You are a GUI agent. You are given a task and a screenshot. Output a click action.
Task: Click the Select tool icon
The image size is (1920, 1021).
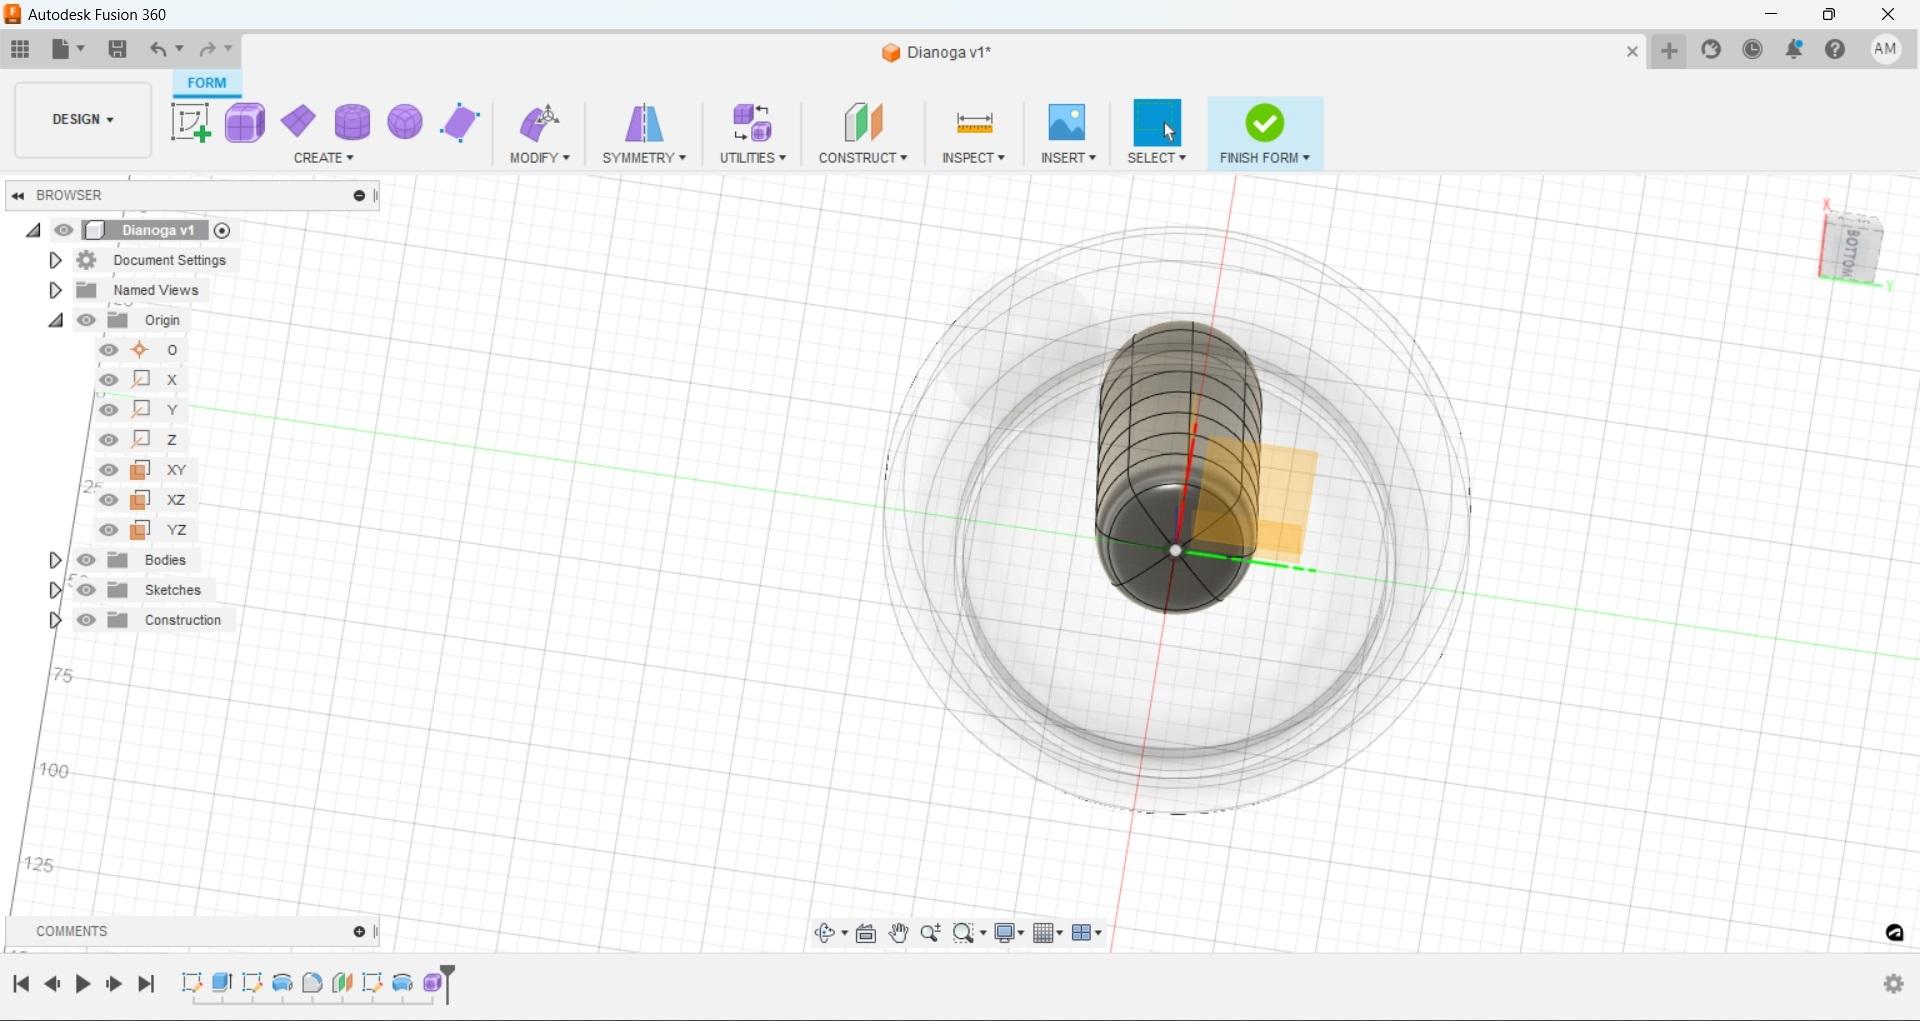click(1157, 123)
